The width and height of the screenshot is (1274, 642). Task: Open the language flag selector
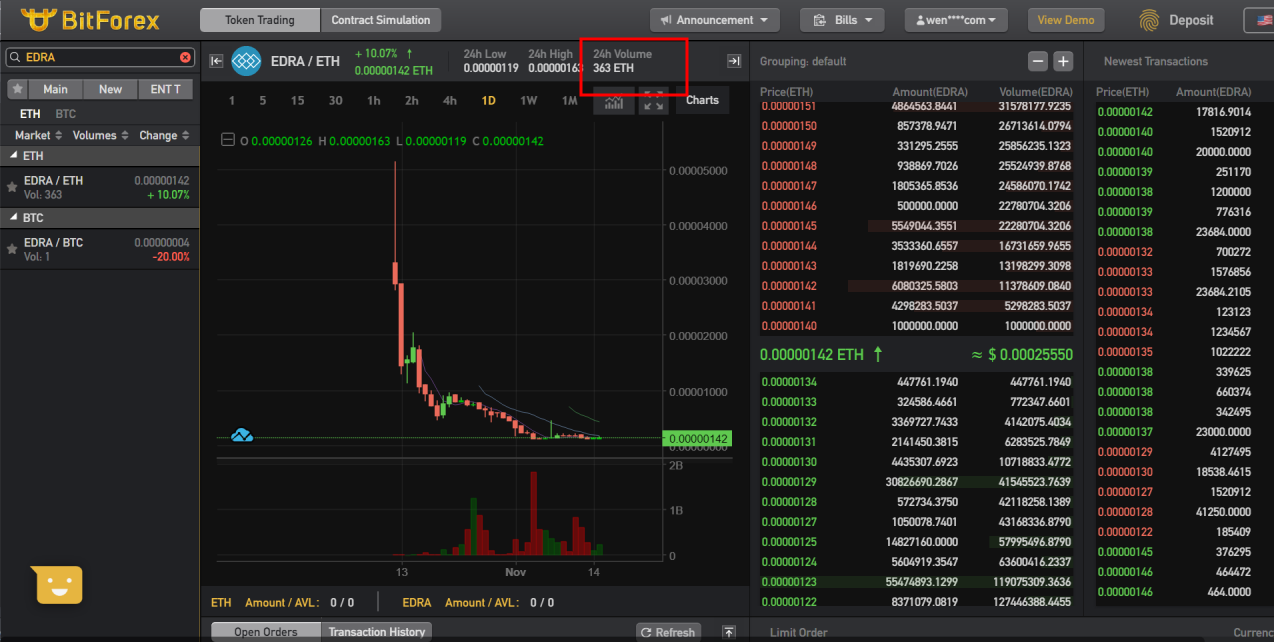(1259, 20)
